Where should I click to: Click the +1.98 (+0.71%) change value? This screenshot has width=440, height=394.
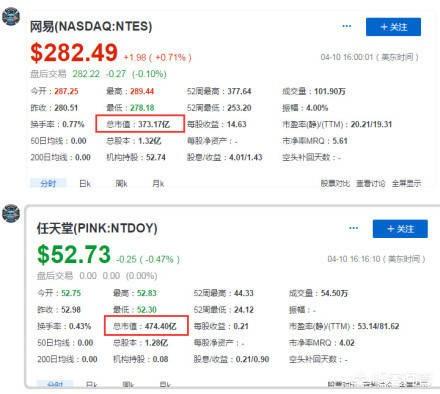[157, 57]
